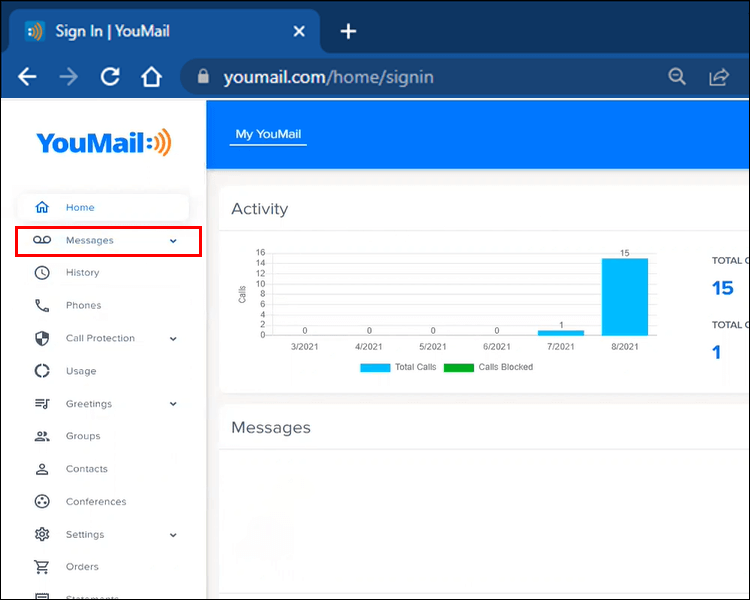This screenshot has height=600, width=750.
Task: Click the YouMail logo
Action: coord(104,143)
